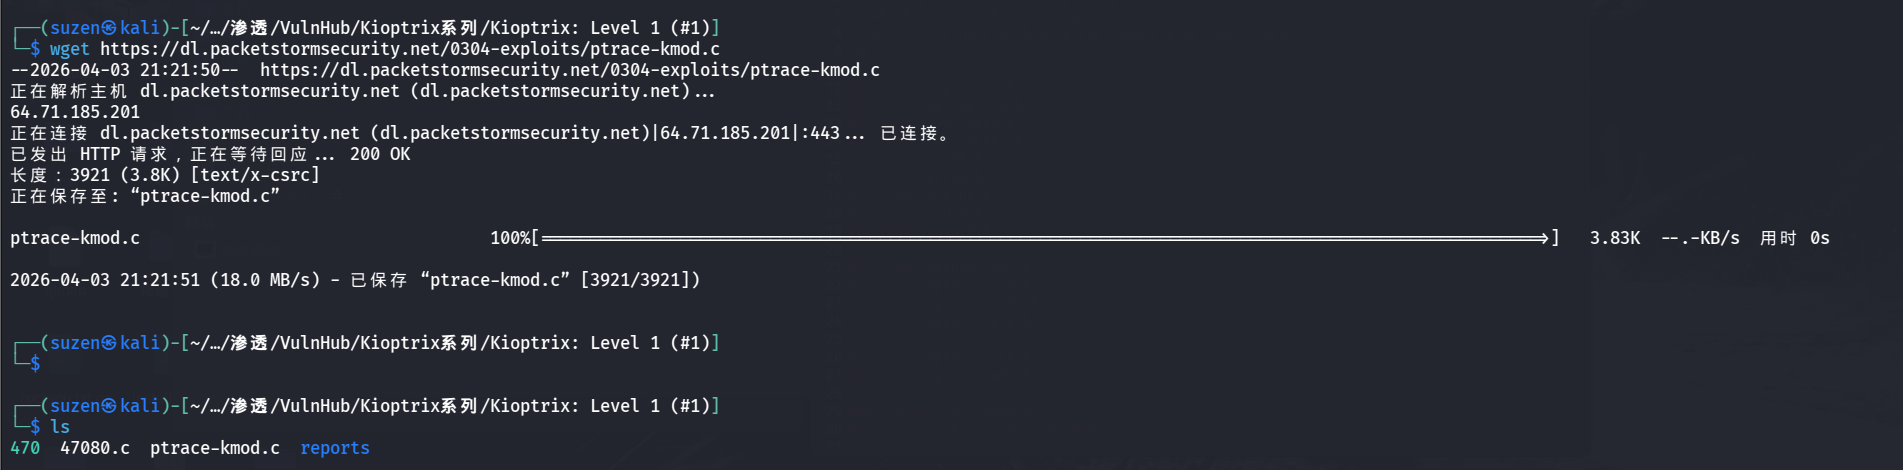Click the [3921/3921] byte count

coord(640,280)
